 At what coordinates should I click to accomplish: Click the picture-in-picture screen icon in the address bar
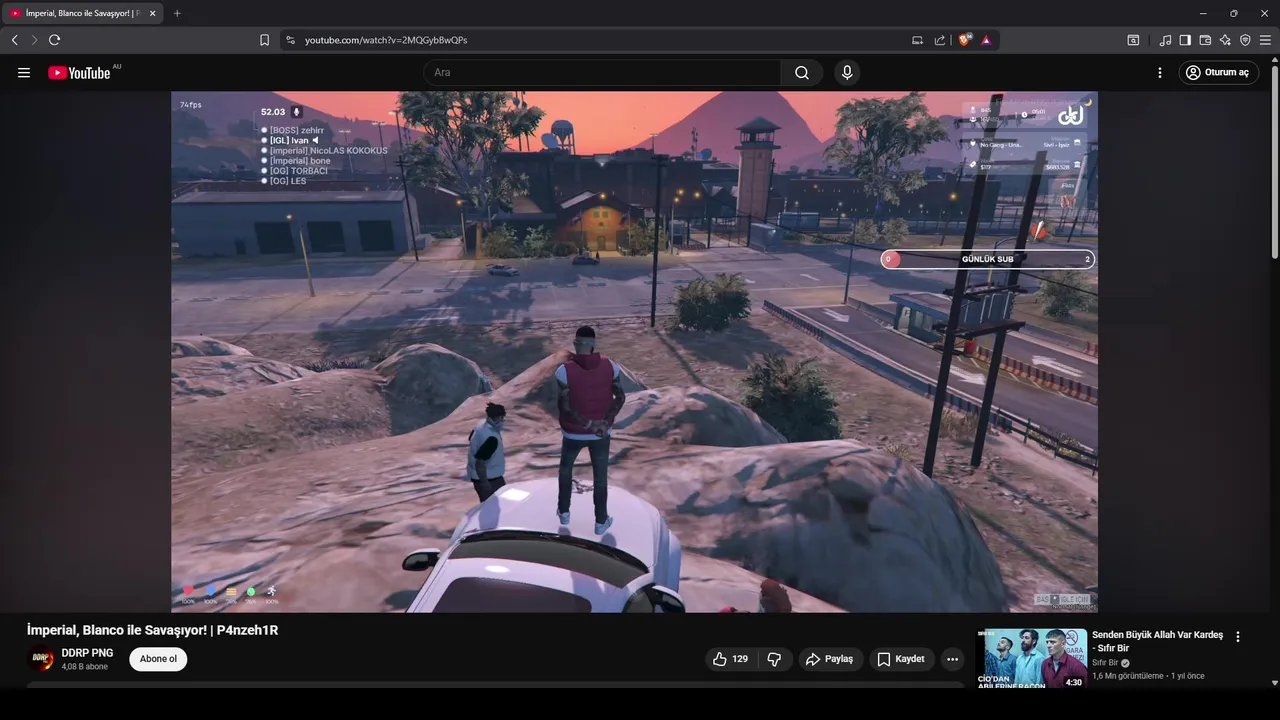coord(917,40)
